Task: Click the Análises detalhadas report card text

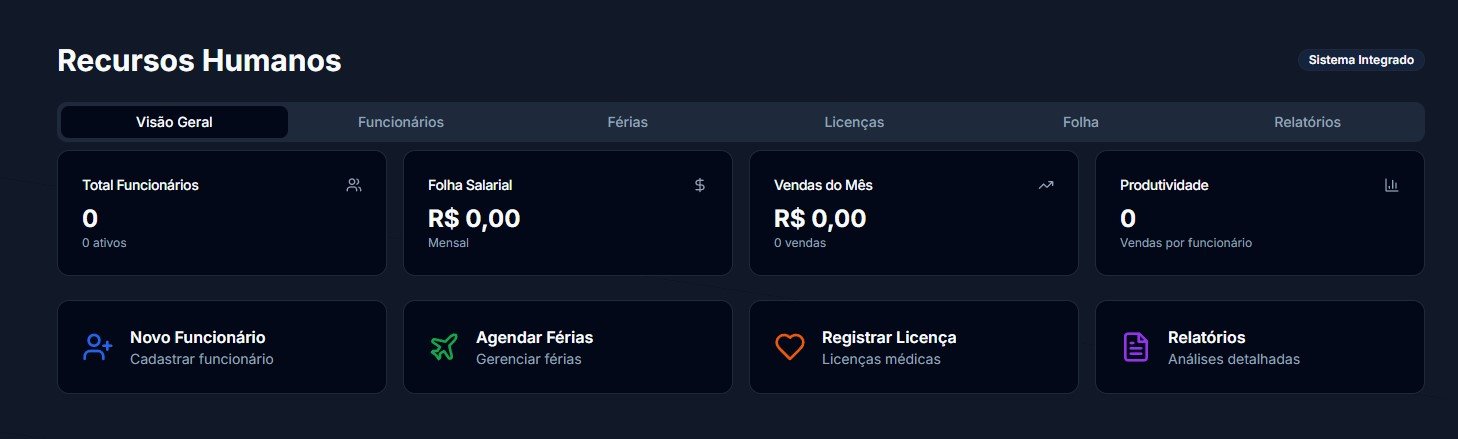Action: tap(1234, 359)
